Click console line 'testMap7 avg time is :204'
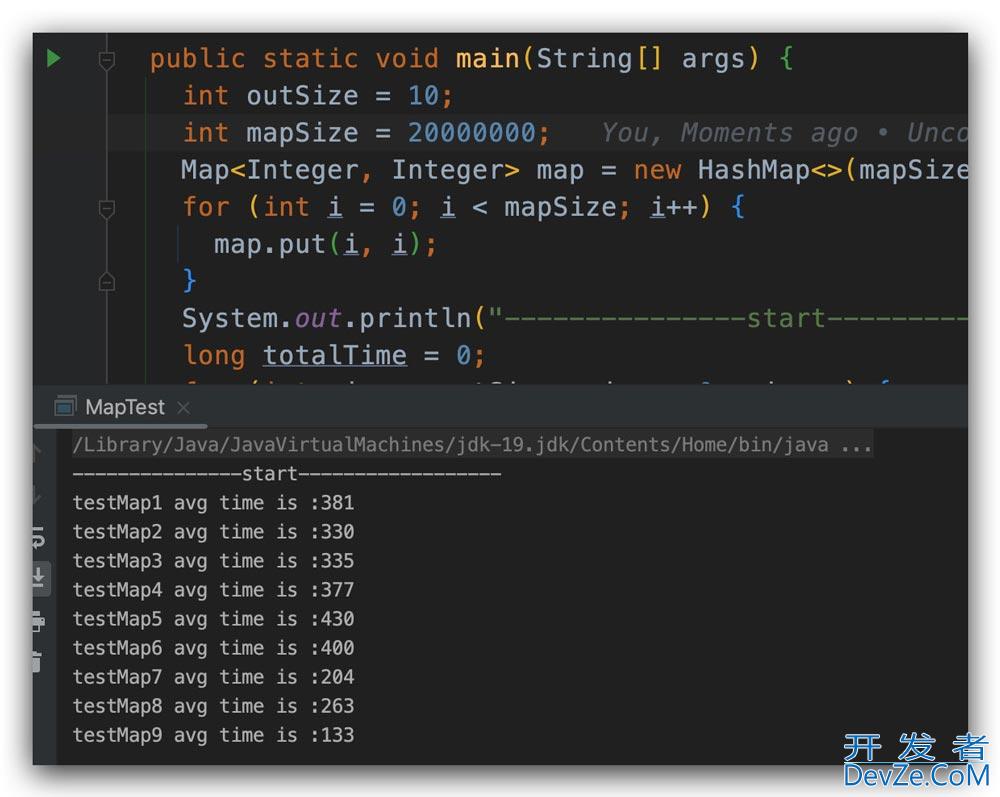The height and width of the screenshot is (797, 1000). coord(213,677)
